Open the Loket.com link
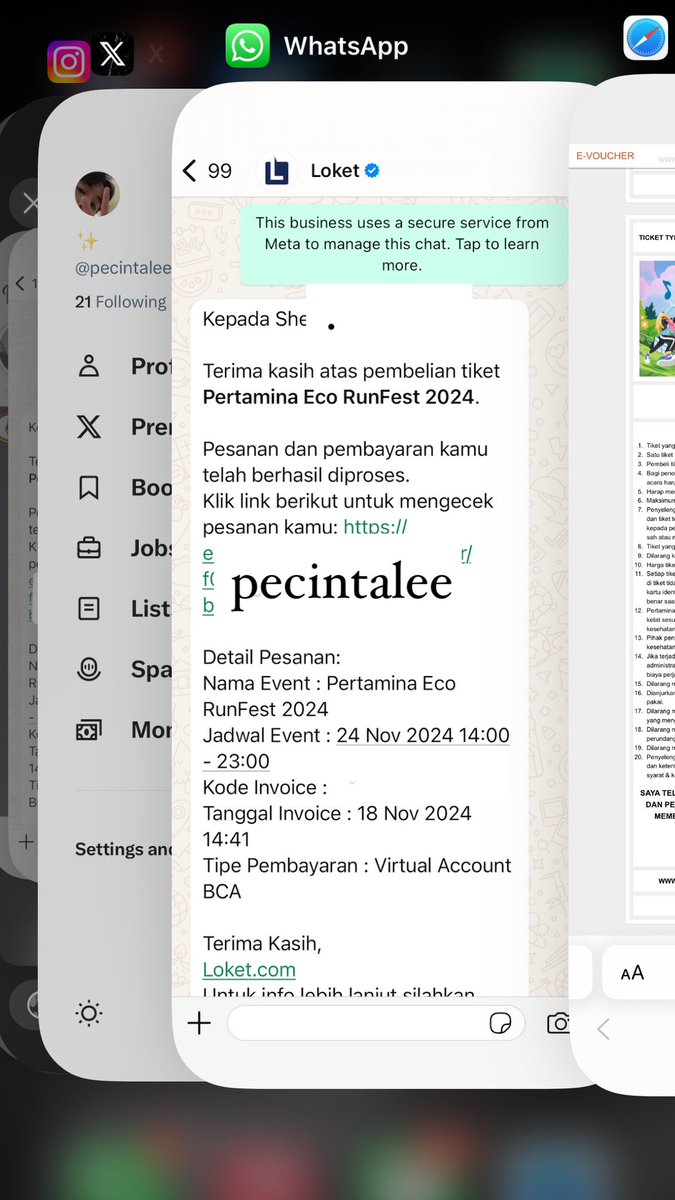The image size is (675, 1200). click(249, 969)
